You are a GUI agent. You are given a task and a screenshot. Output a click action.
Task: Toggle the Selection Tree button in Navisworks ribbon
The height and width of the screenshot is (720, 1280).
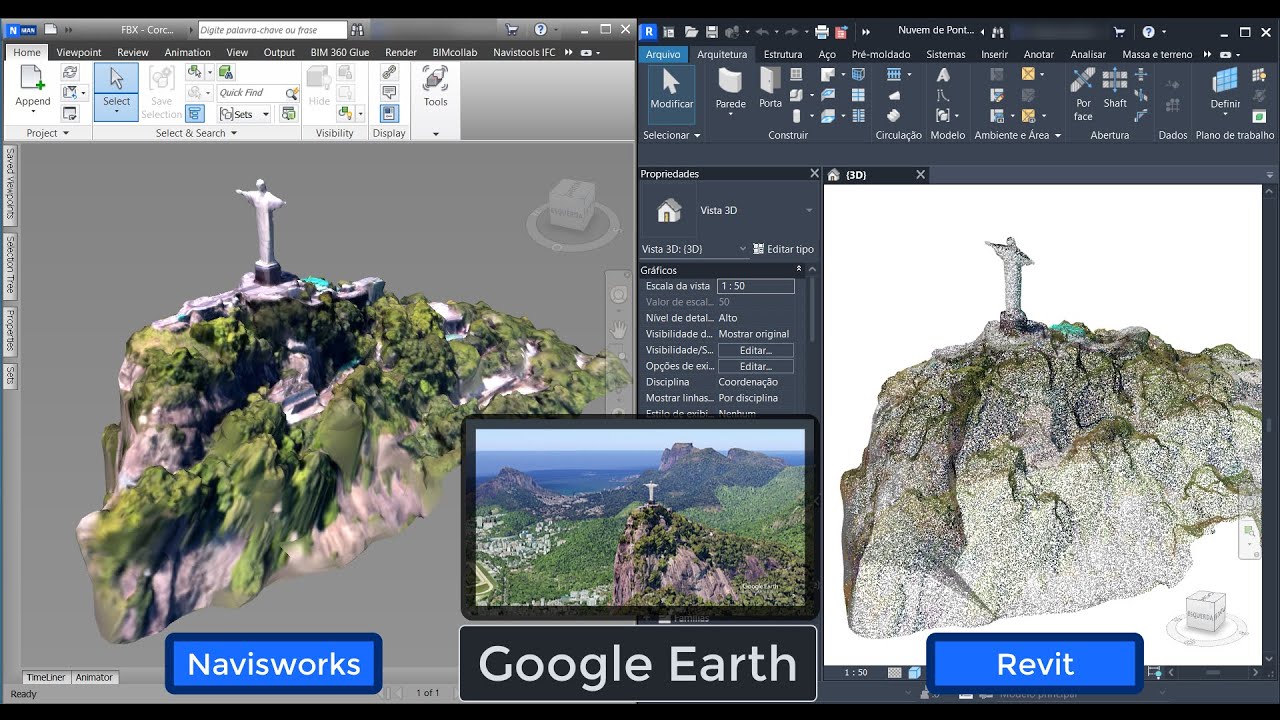point(196,114)
